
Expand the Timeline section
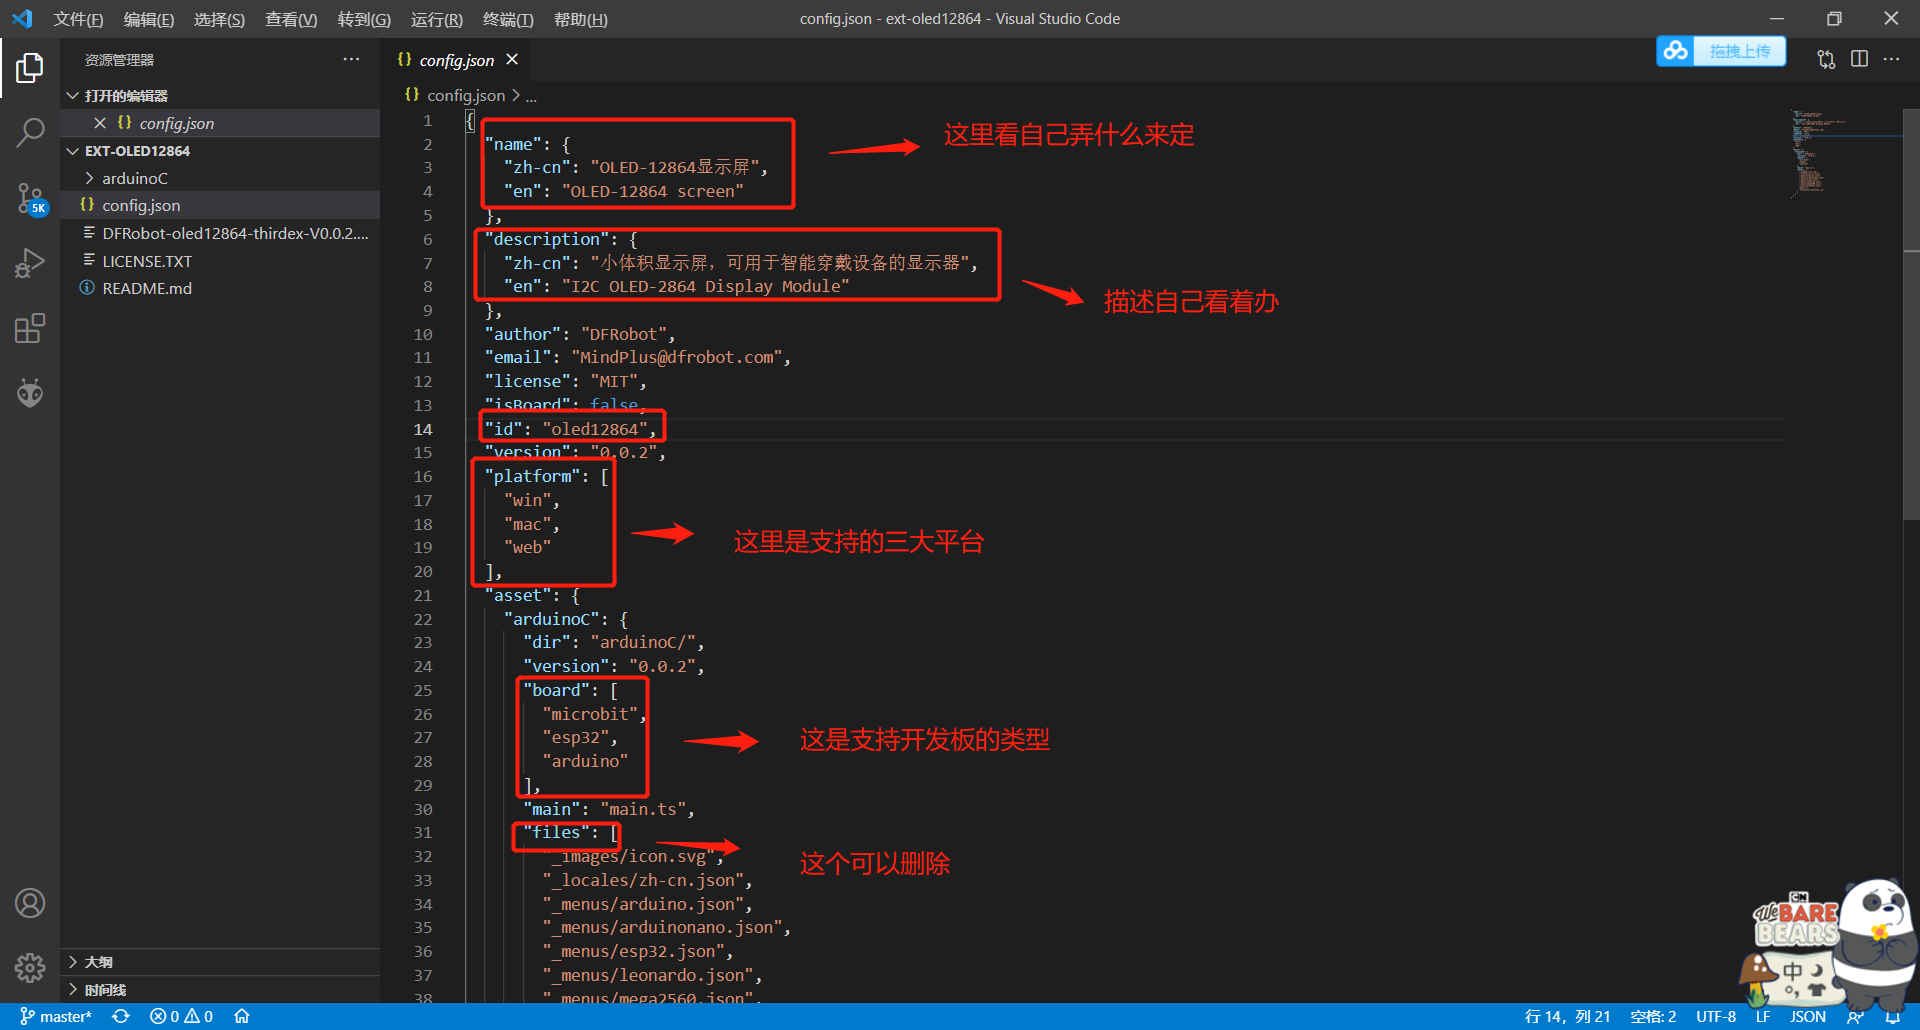click(x=220, y=990)
